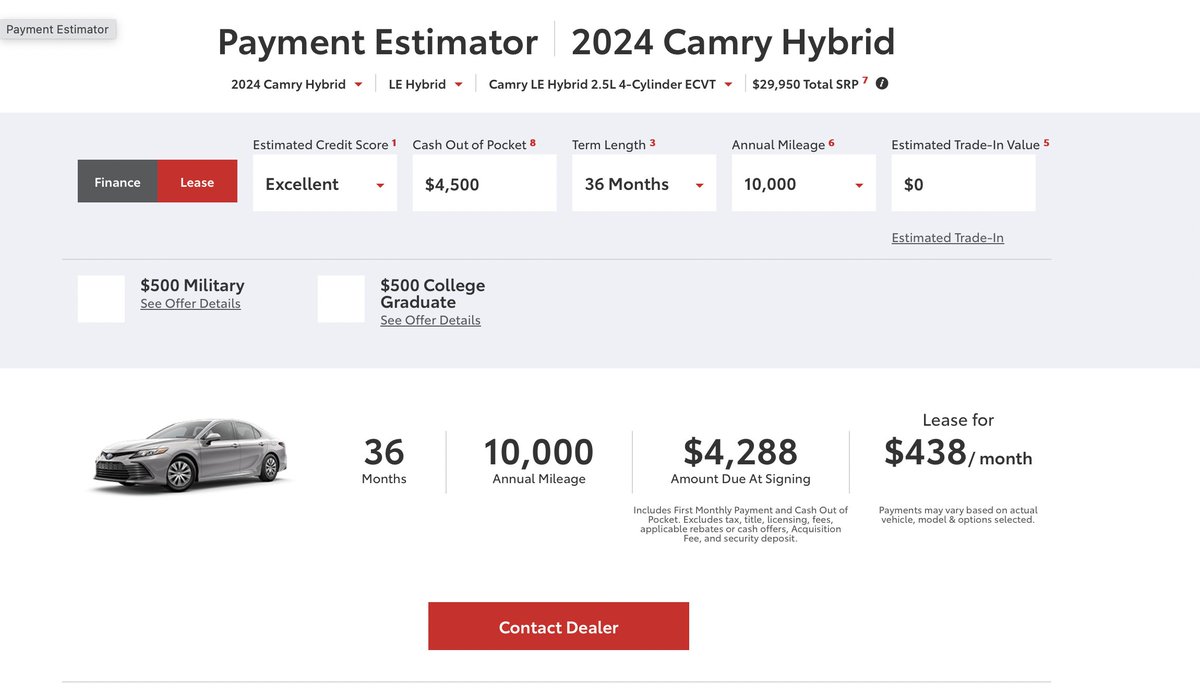Image resolution: width=1200 pixels, height=696 pixels.
Task: Click the $4,288 Amount Due At Signing
Action: point(741,460)
